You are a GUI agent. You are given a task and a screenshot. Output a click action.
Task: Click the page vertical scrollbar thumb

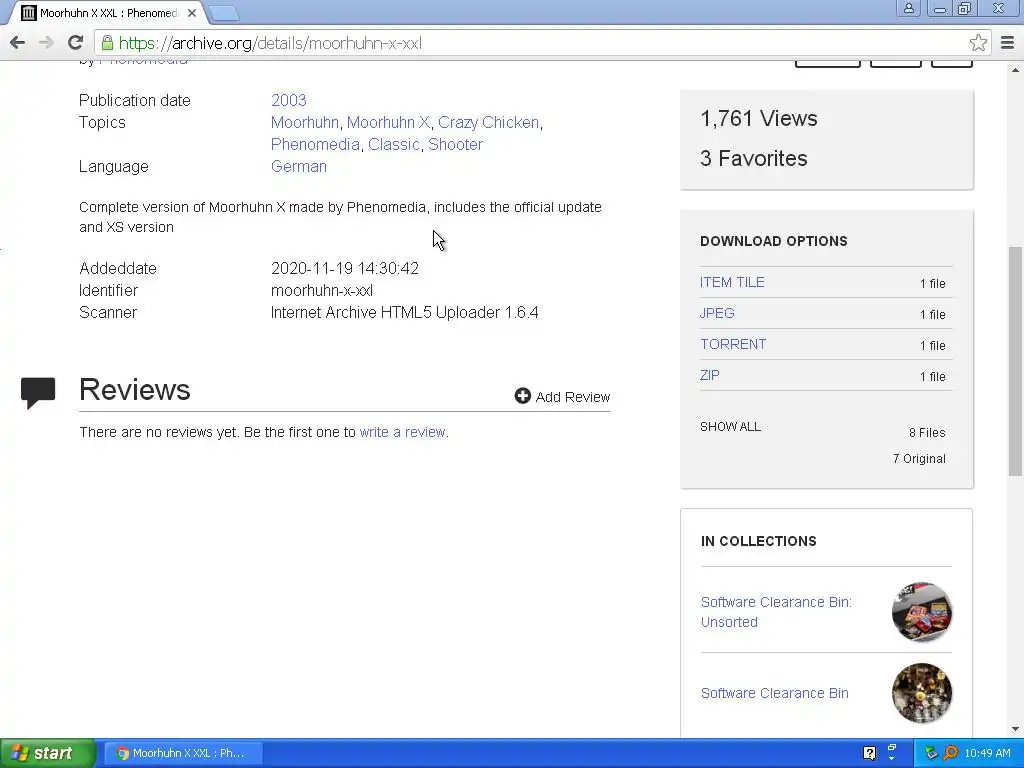pos(1015,360)
